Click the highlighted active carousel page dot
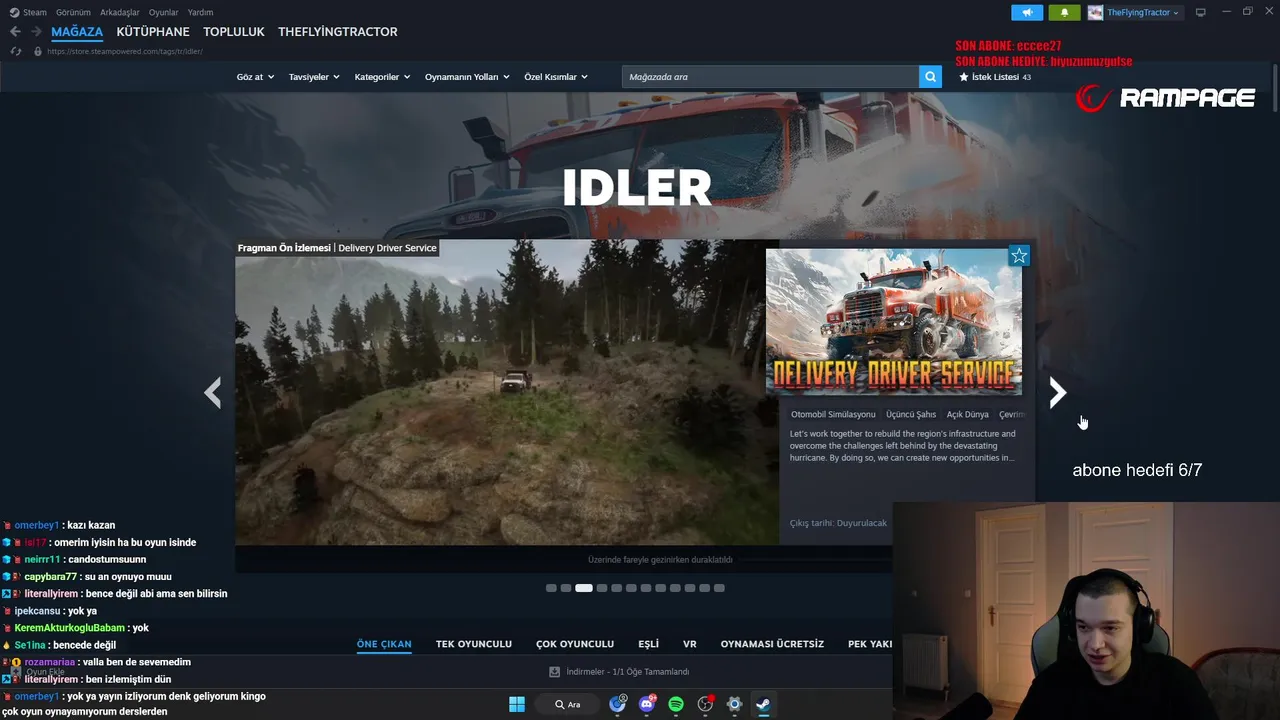1280x720 pixels. click(584, 588)
